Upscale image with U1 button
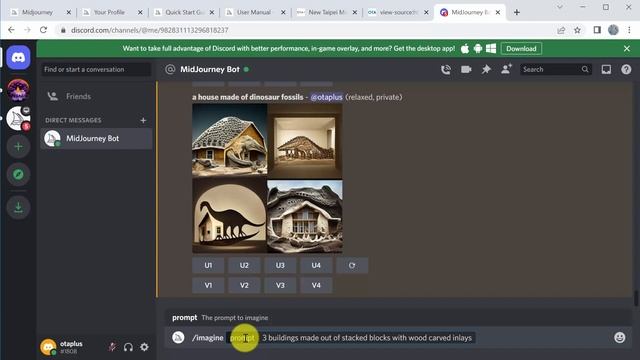Viewport: 640px width, 360px height. pyautogui.click(x=208, y=265)
